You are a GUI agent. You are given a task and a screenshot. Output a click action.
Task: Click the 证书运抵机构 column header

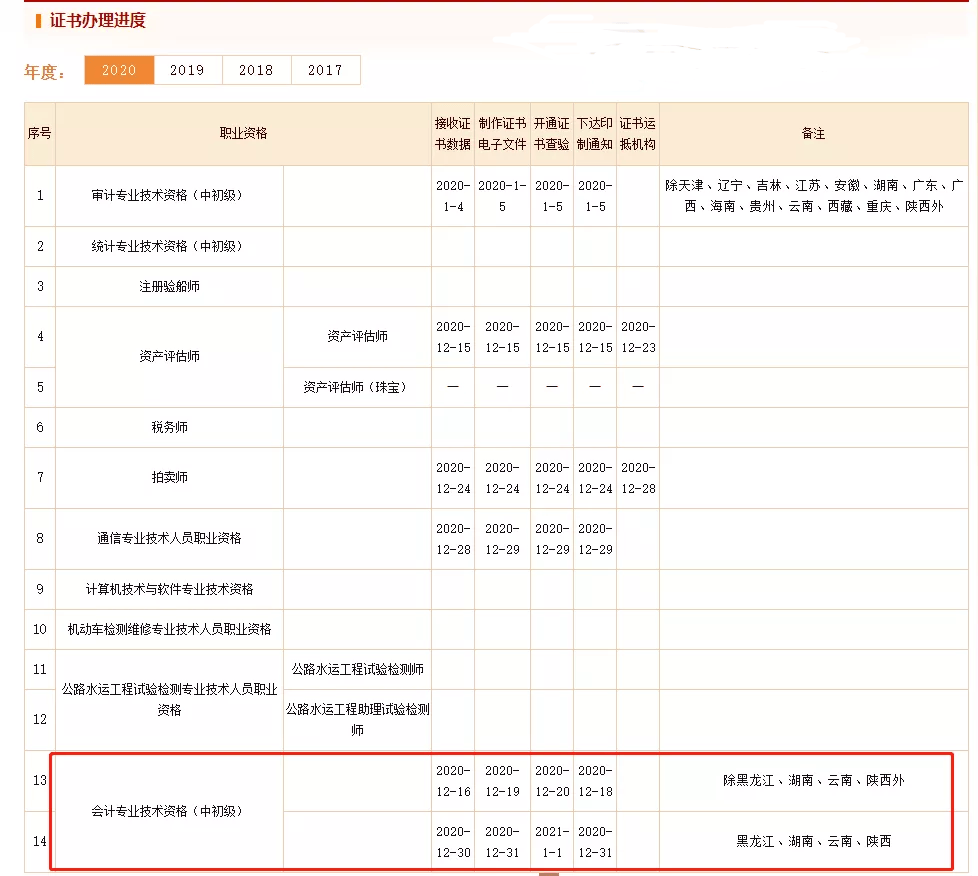[x=637, y=134]
